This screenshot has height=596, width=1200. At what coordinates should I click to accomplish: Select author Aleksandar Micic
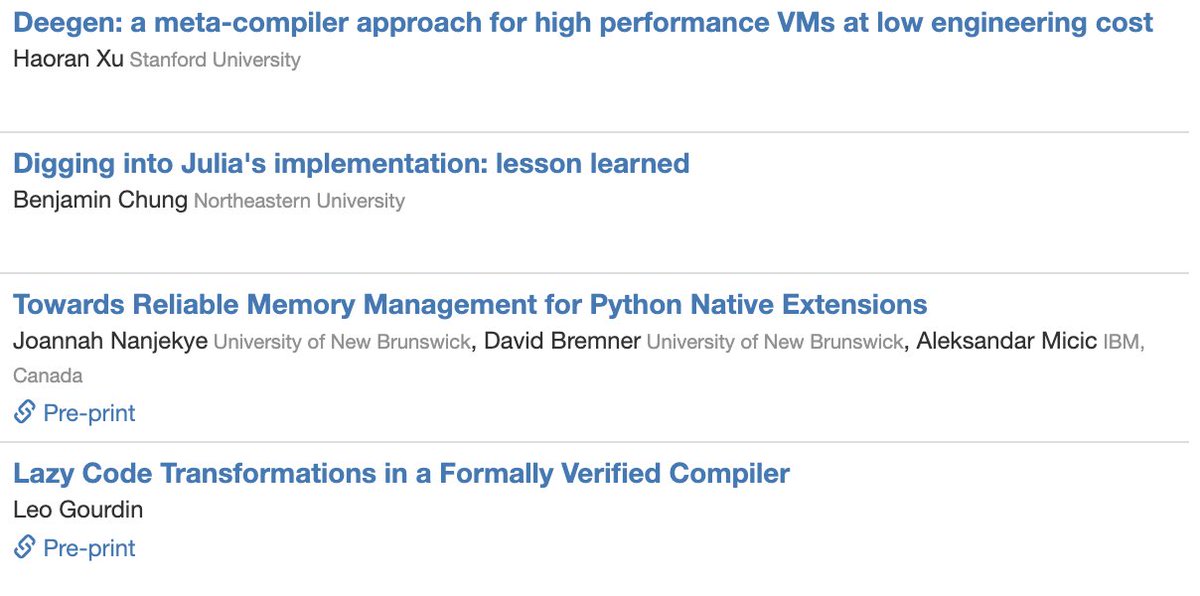1006,341
